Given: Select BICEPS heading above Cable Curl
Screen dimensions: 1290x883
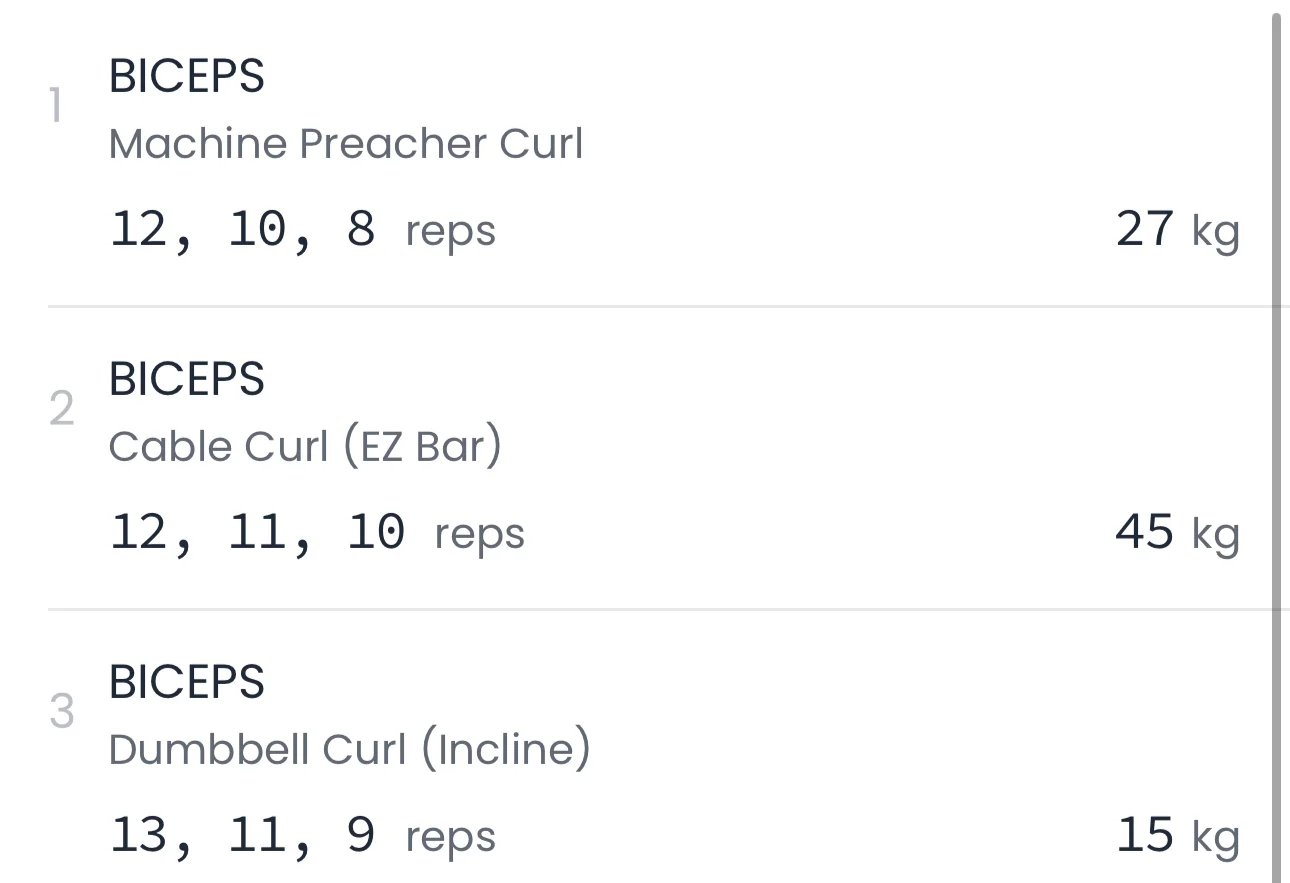Looking at the screenshot, I should click(x=186, y=379).
